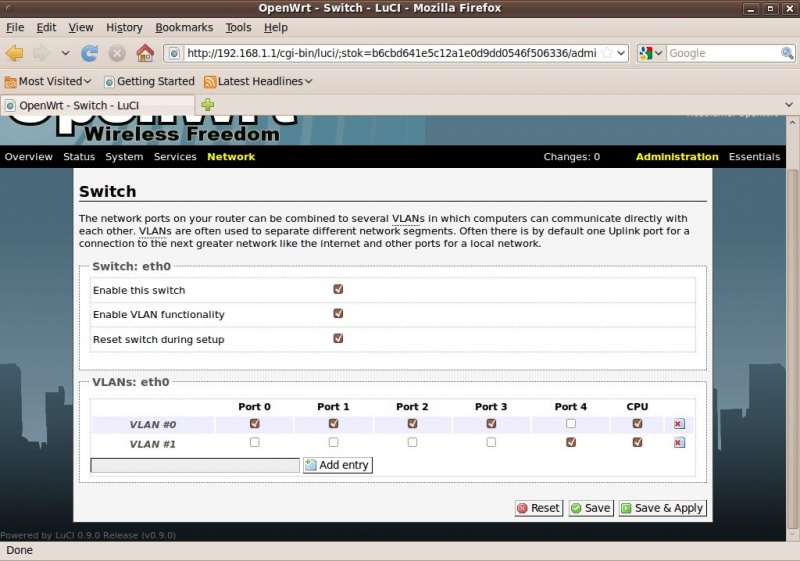Go to Overview in LuCI navigation
This screenshot has height=561, width=800.
tap(29, 157)
